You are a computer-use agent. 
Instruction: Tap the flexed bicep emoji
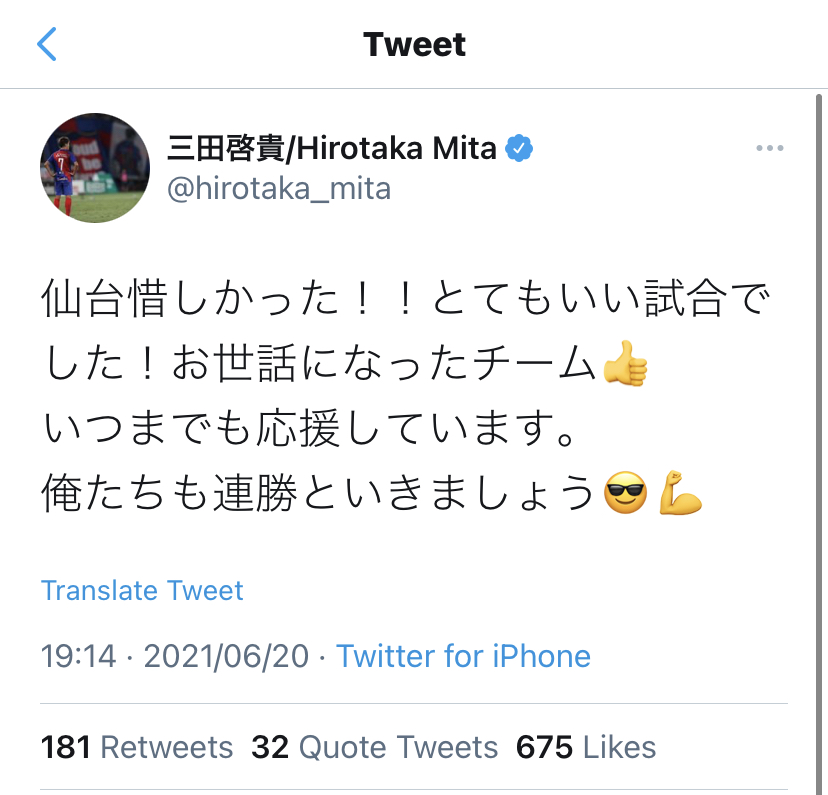click(x=681, y=494)
